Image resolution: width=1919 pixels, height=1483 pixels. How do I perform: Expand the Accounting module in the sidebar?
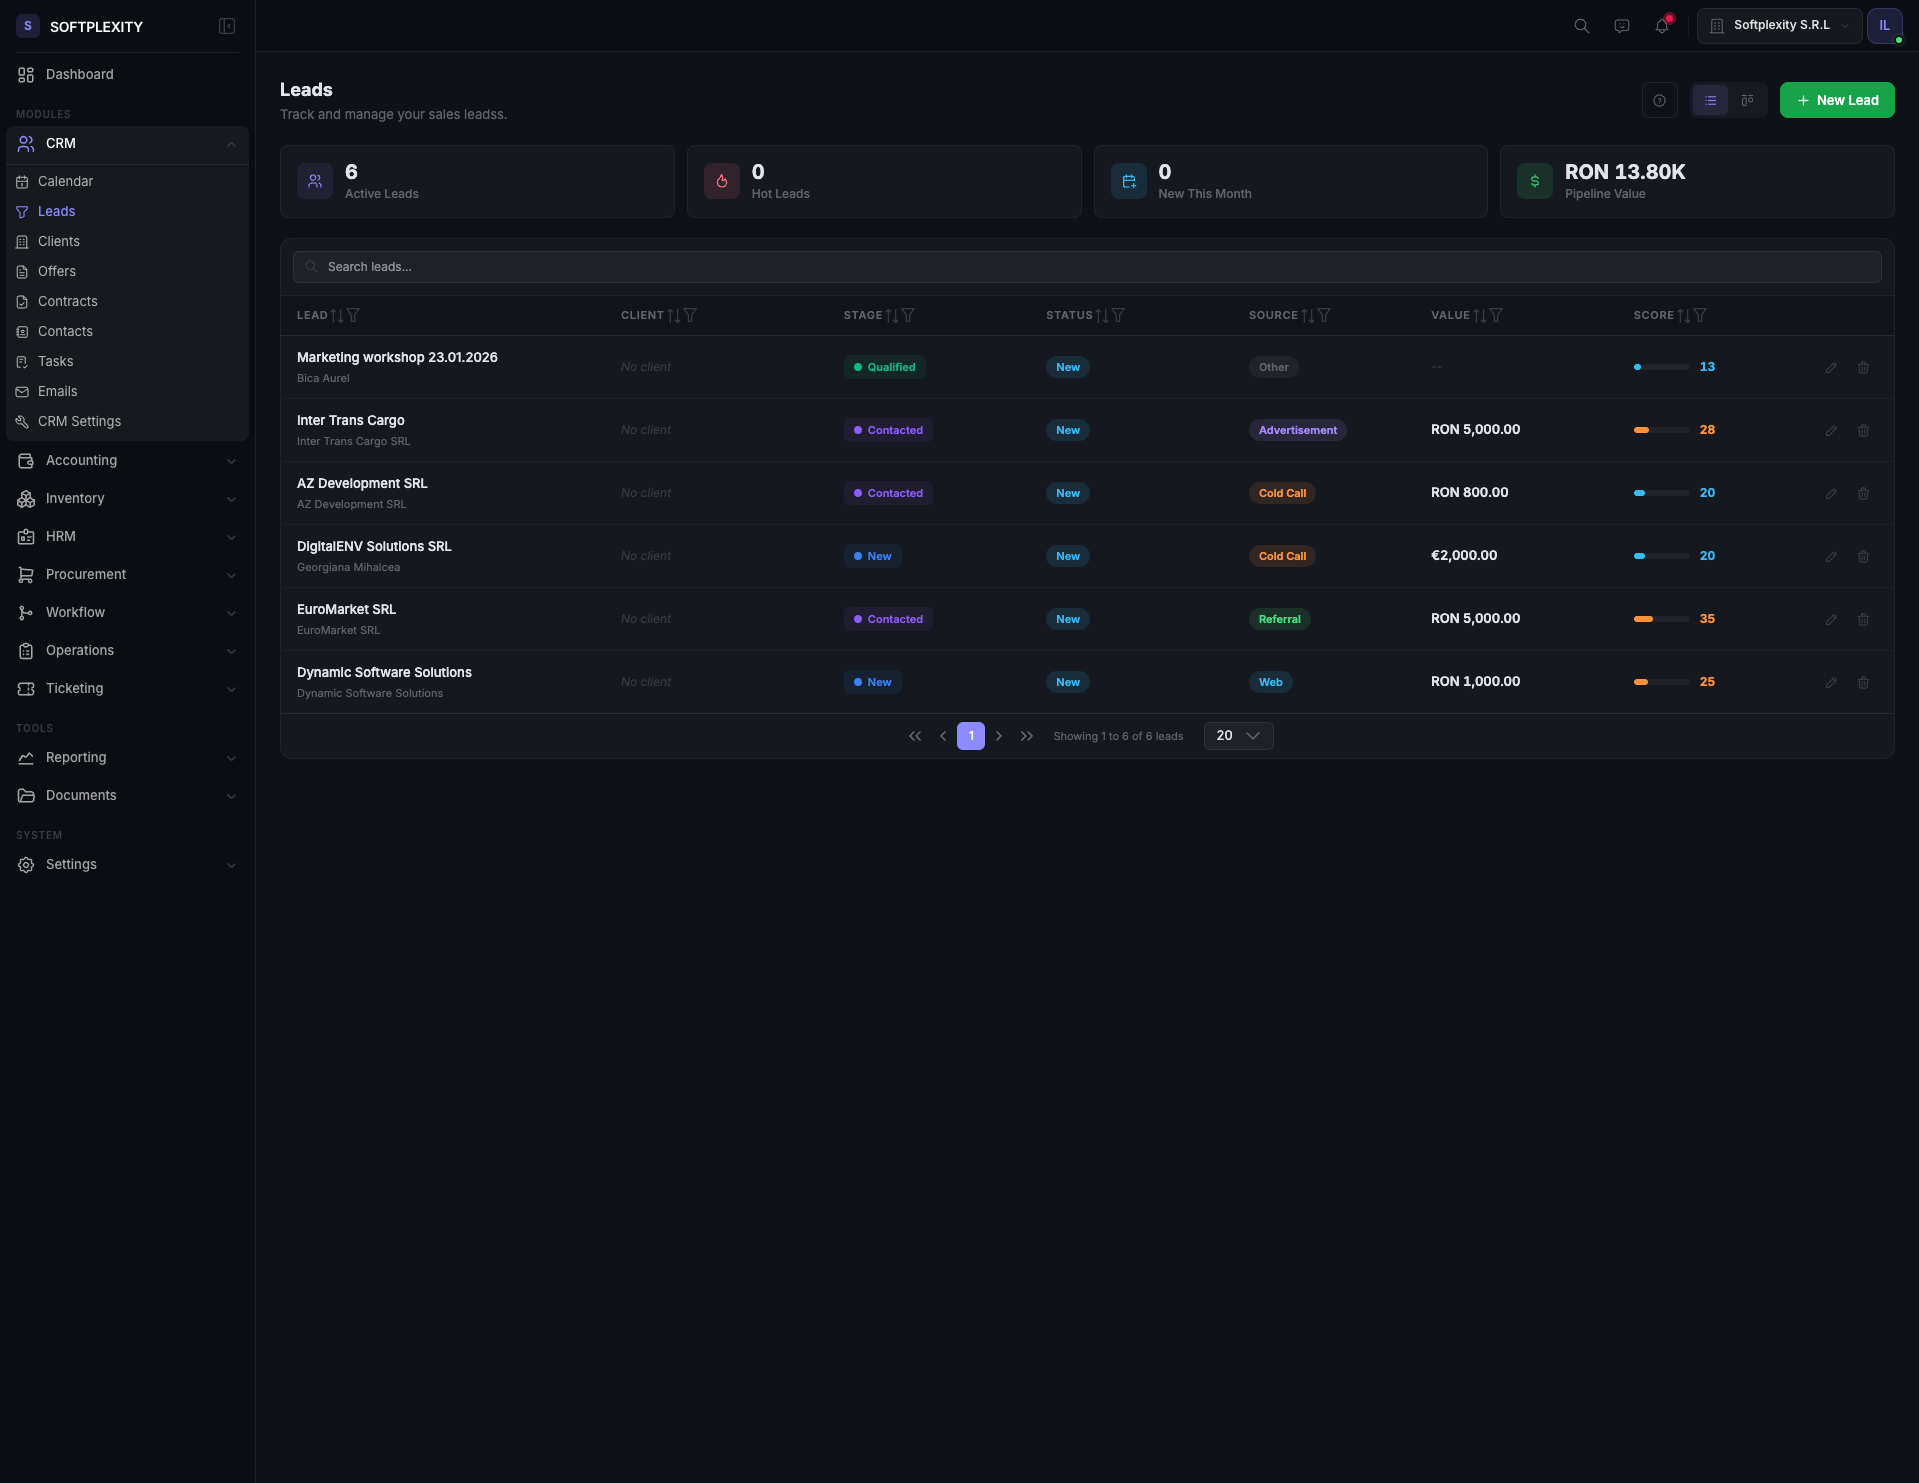[81, 460]
